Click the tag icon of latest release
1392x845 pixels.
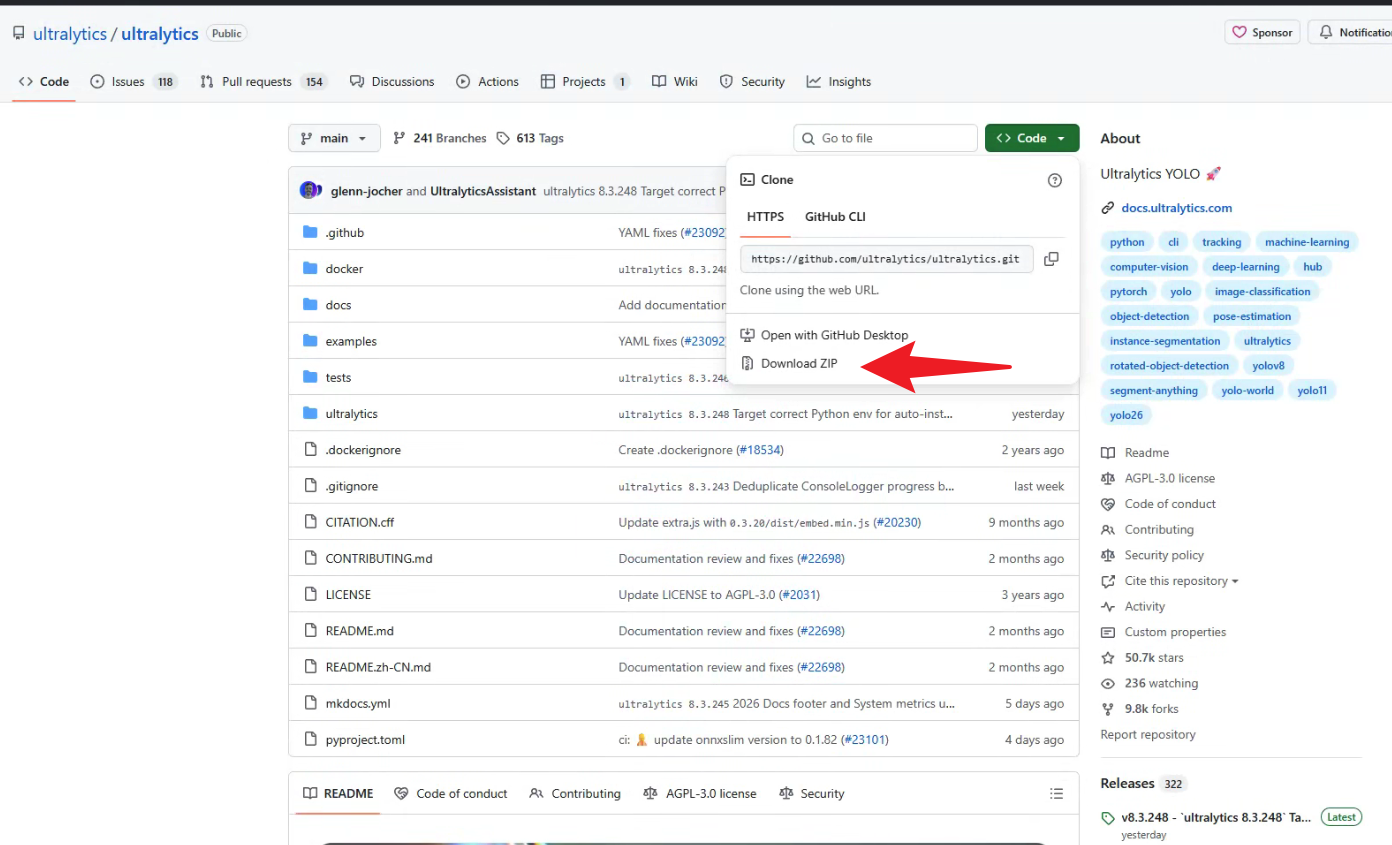coord(1108,817)
